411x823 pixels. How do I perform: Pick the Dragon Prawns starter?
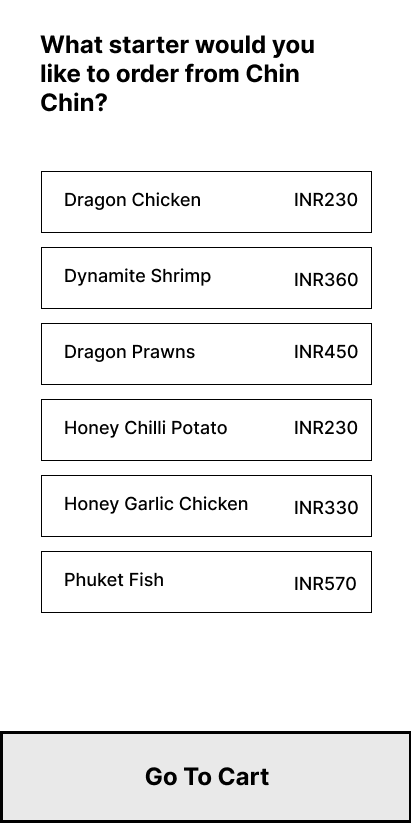(206, 354)
